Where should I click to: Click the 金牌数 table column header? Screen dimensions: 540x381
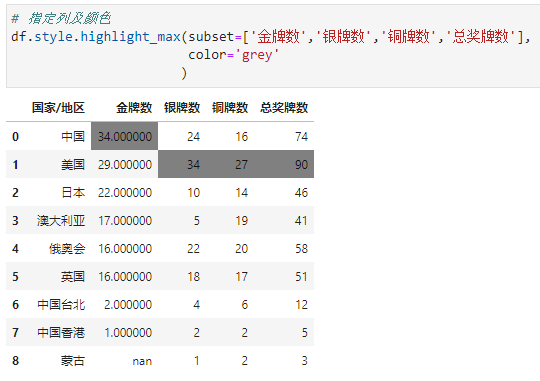tap(134, 108)
